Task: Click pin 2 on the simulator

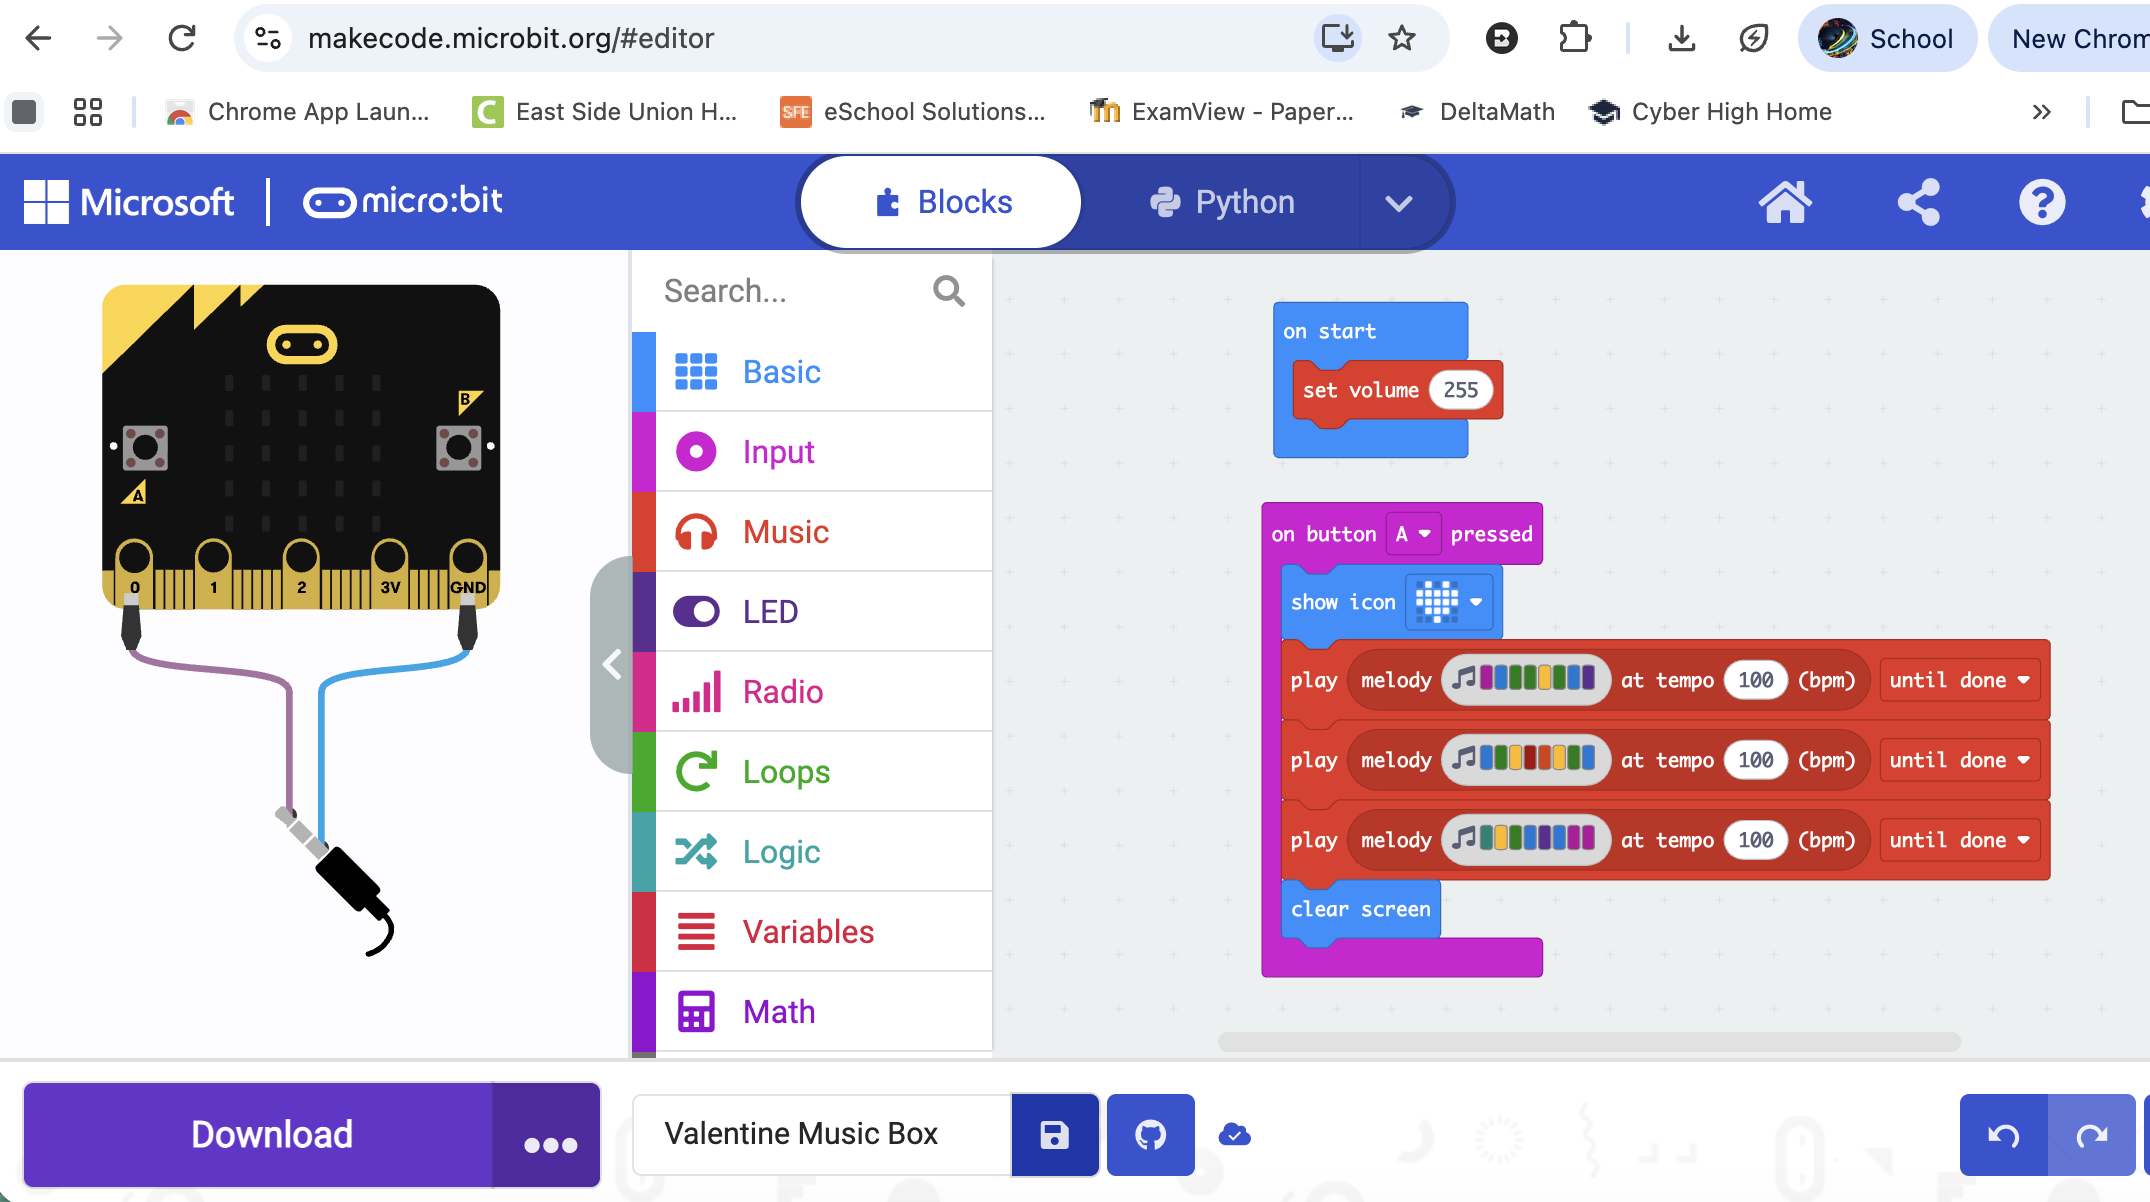Action: click(301, 573)
